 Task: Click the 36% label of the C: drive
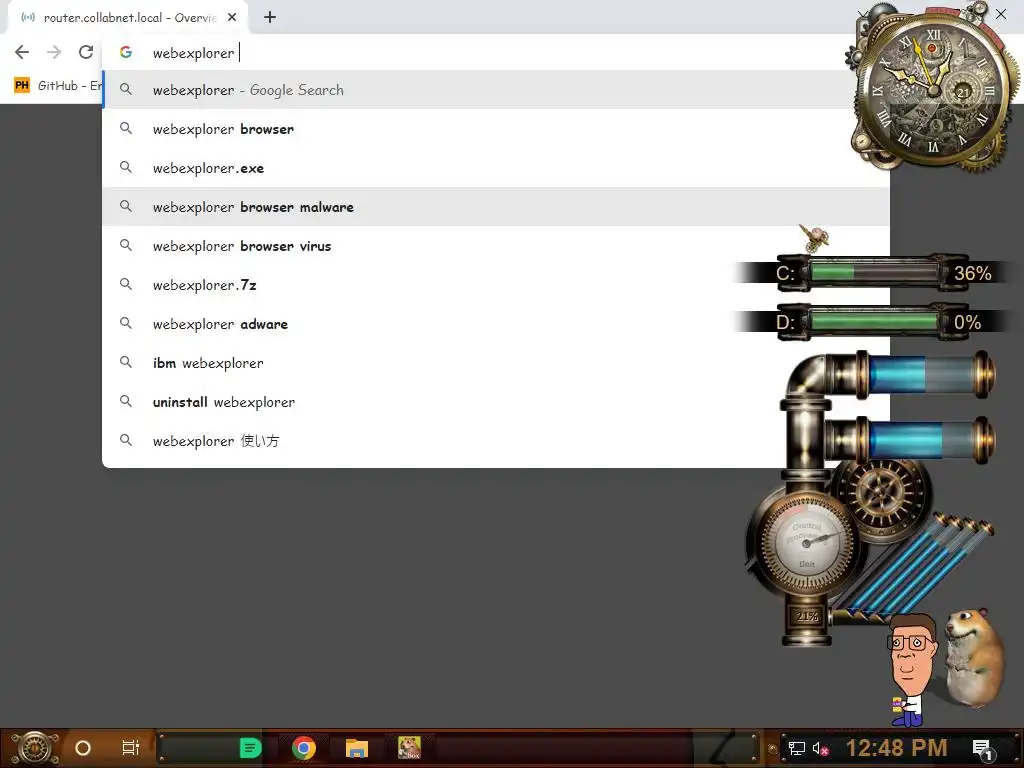(x=972, y=273)
